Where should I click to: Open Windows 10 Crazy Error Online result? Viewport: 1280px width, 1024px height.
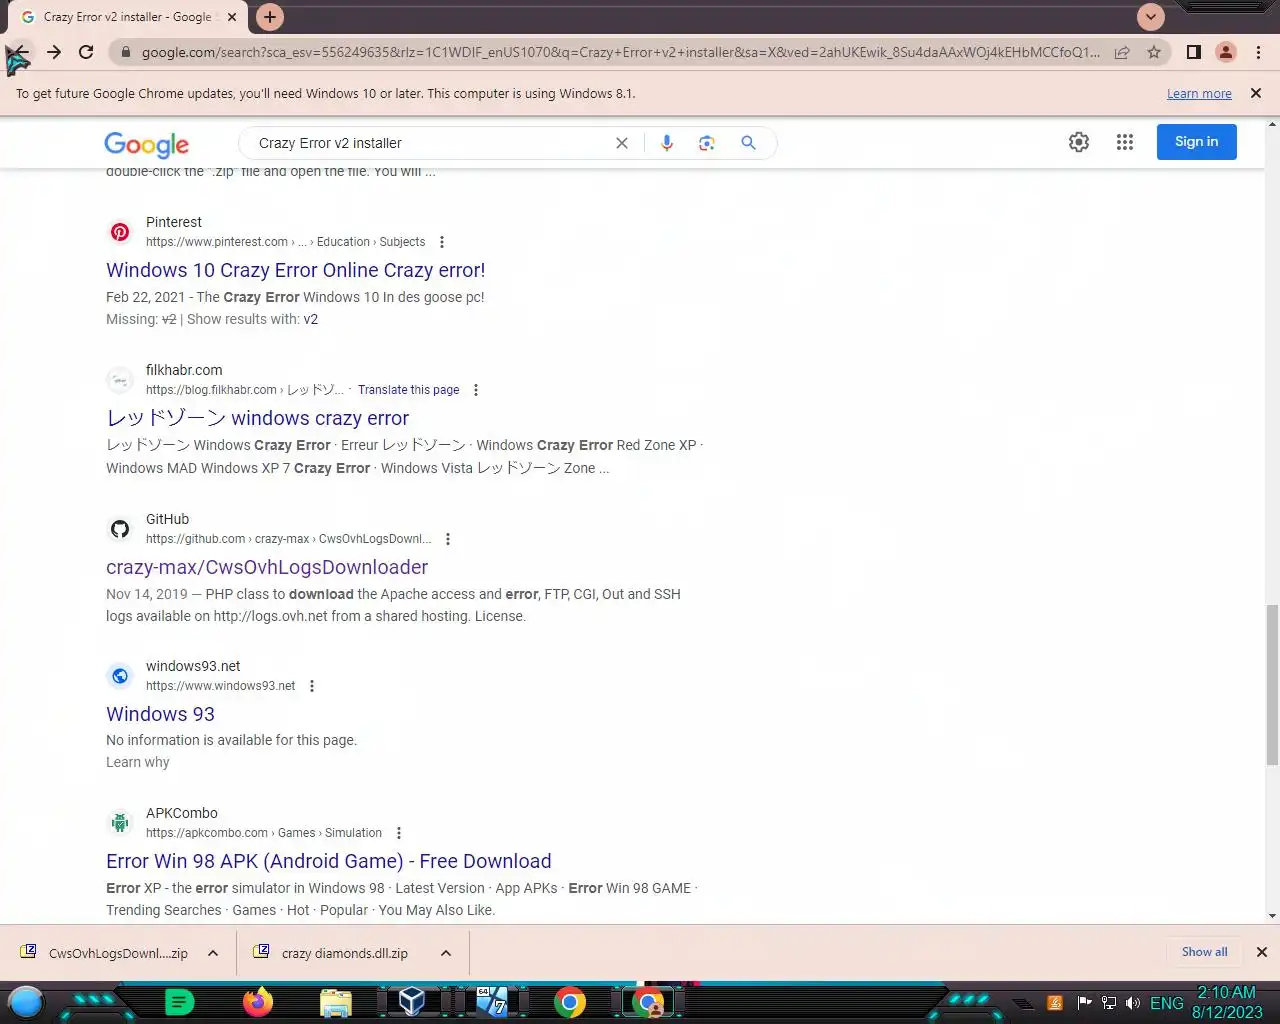(x=296, y=270)
